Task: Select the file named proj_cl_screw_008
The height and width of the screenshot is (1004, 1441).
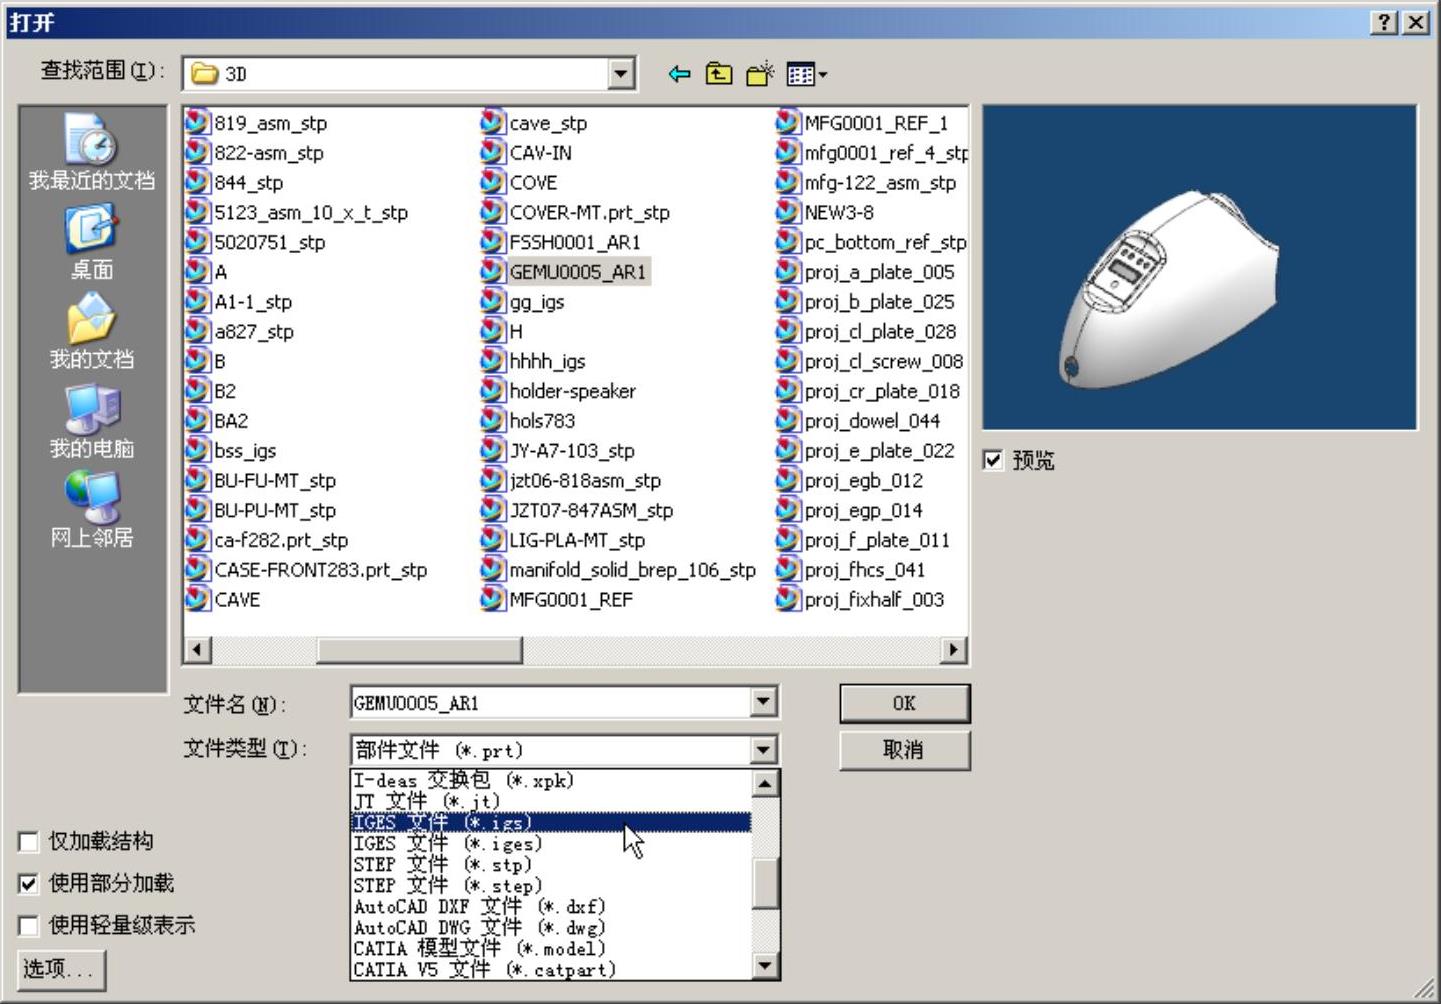Action: point(884,361)
